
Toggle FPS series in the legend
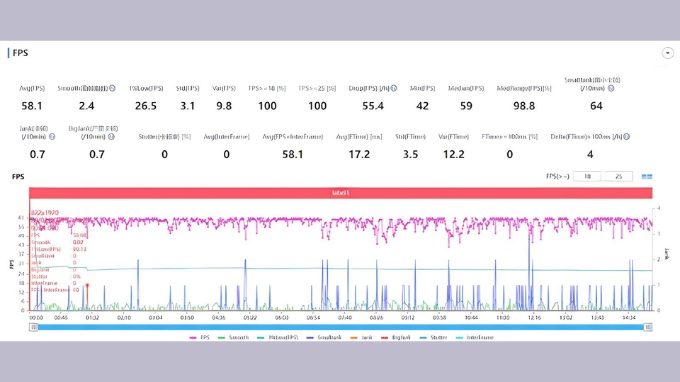[x=199, y=337]
